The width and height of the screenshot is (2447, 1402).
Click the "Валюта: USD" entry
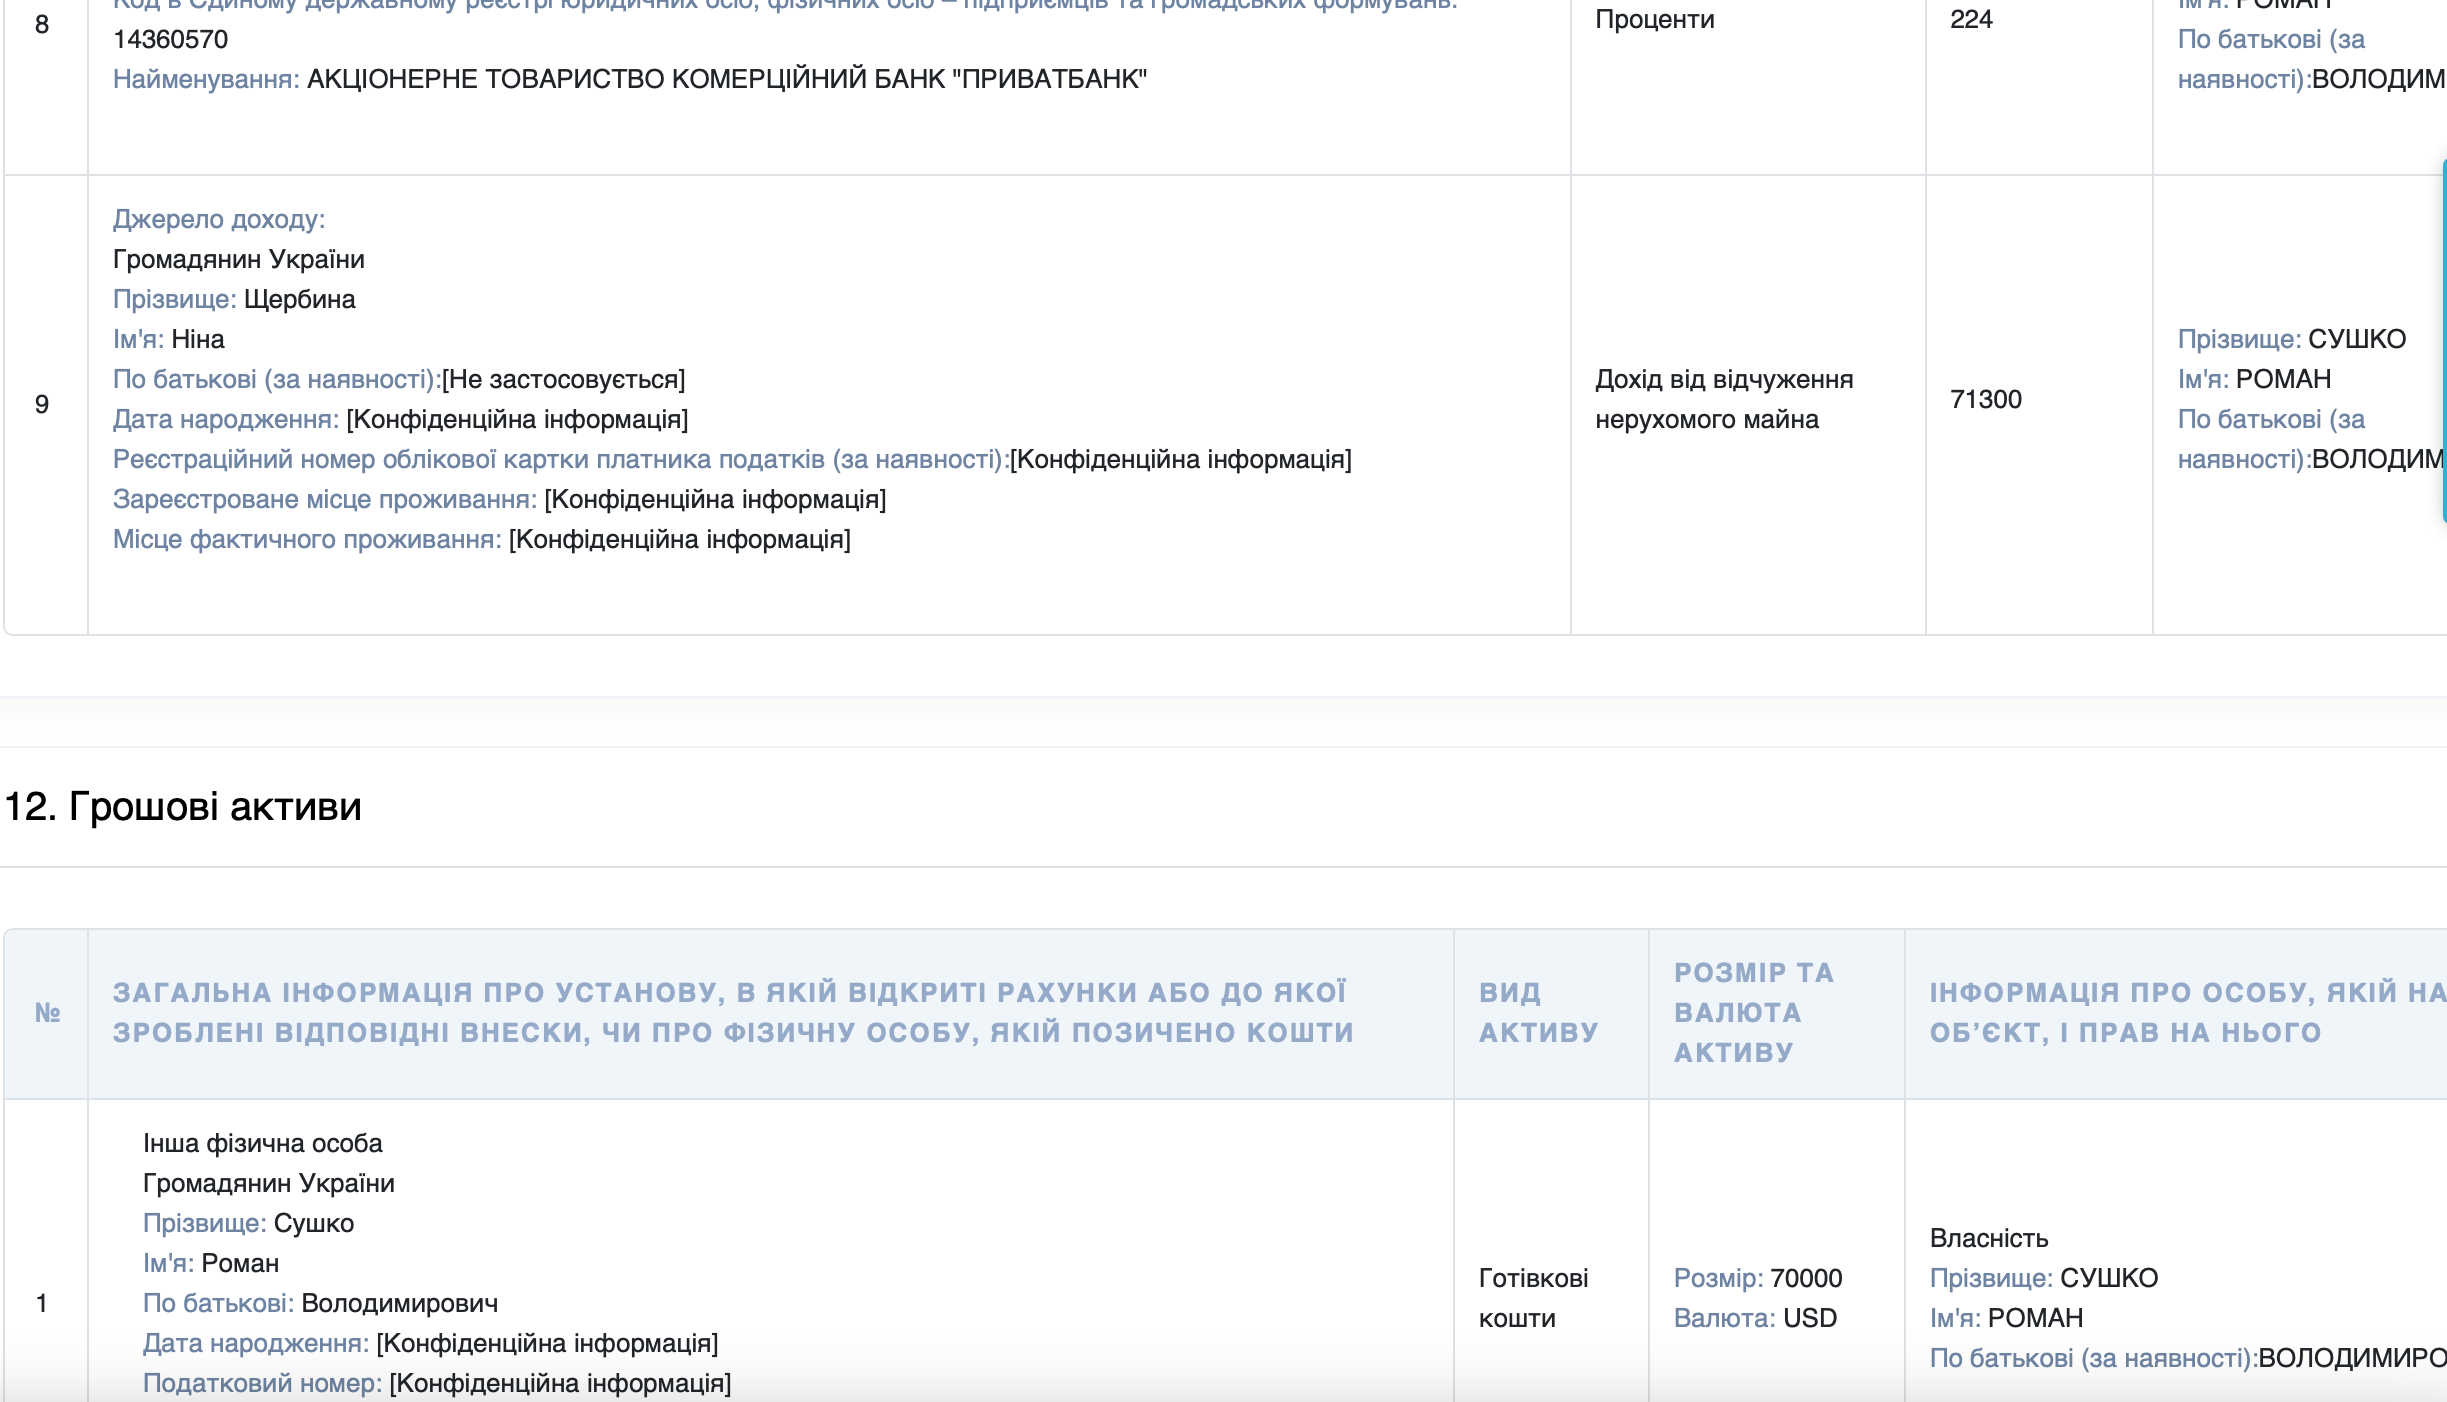(1755, 1318)
